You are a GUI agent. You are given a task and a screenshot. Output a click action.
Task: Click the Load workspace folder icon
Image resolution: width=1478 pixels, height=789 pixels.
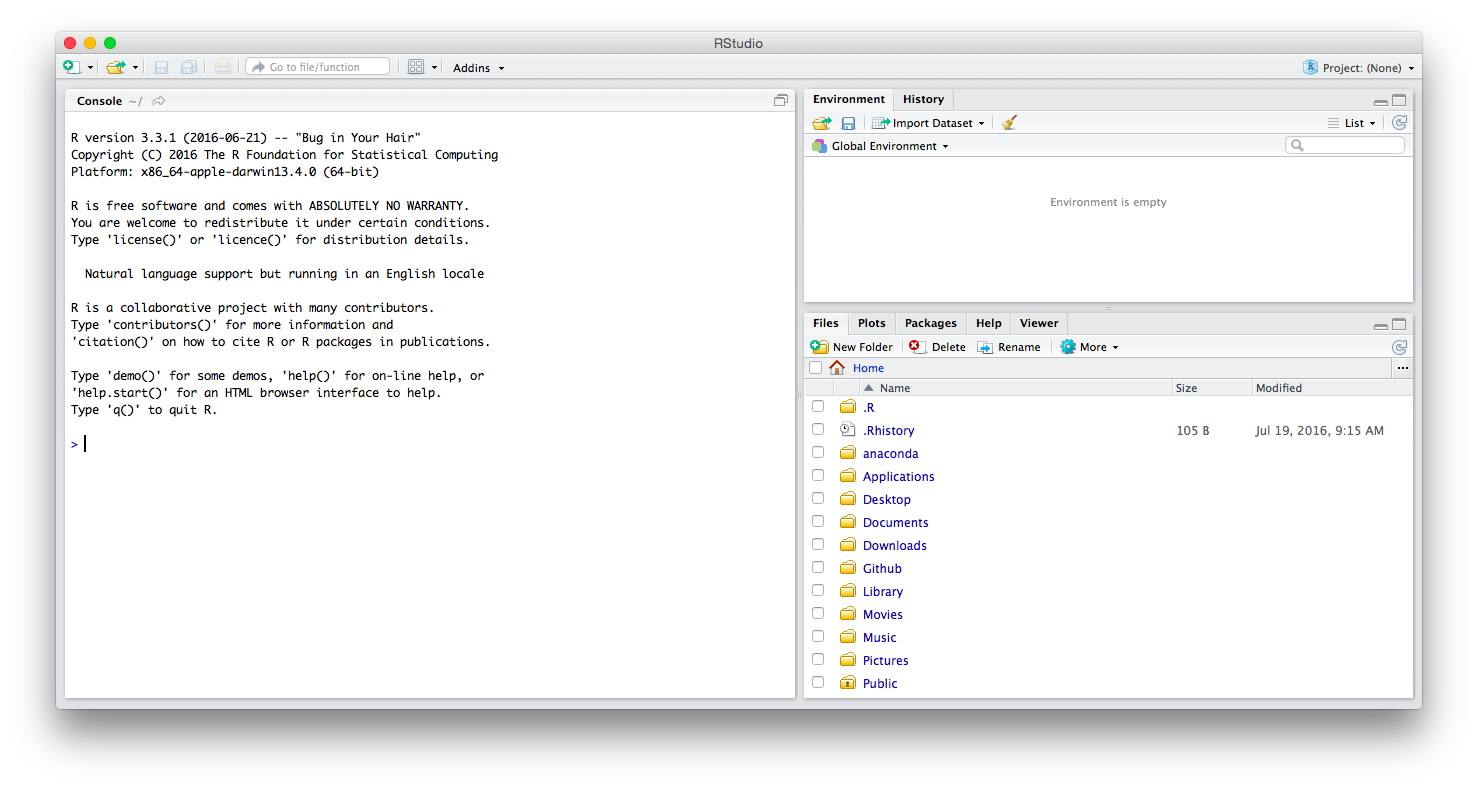tap(822, 123)
